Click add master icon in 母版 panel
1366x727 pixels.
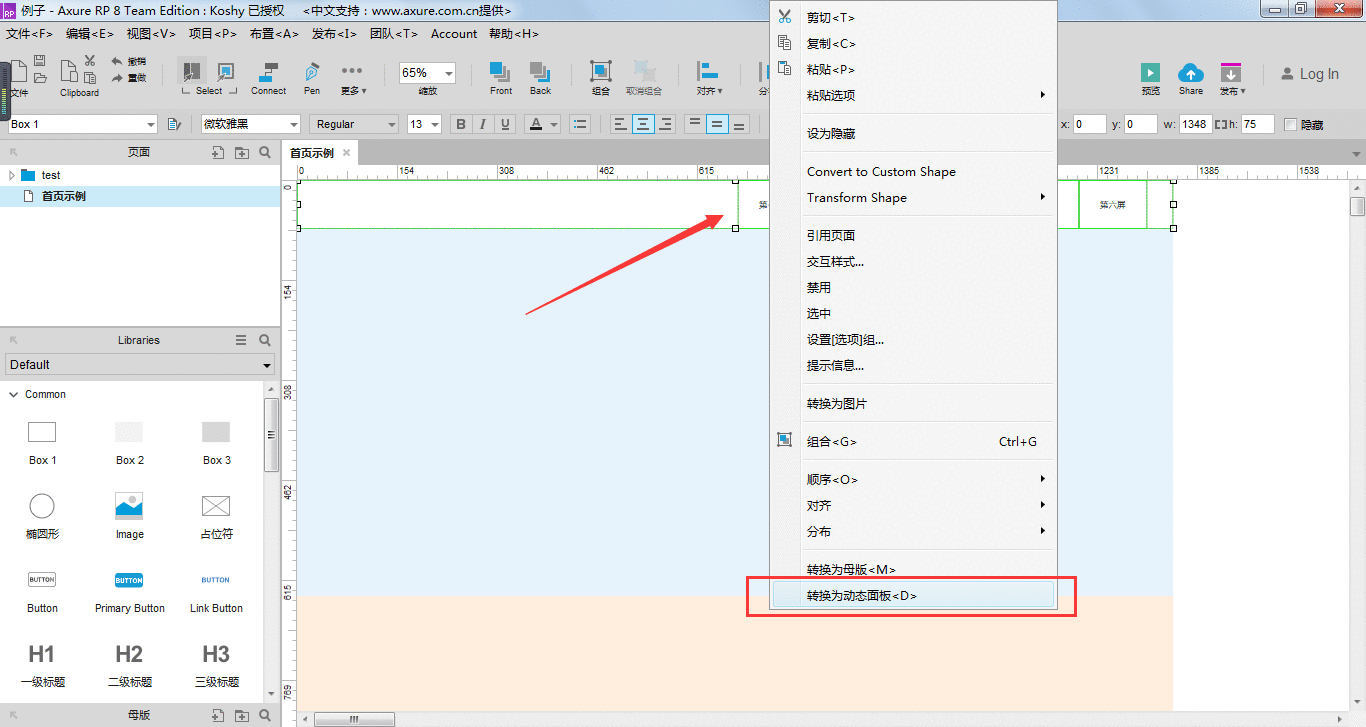tap(218, 715)
